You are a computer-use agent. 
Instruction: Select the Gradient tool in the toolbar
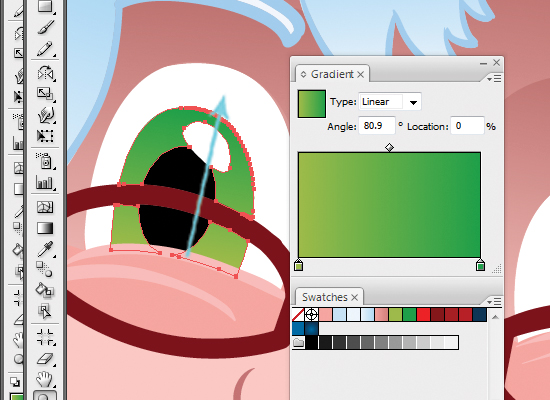click(x=45, y=228)
